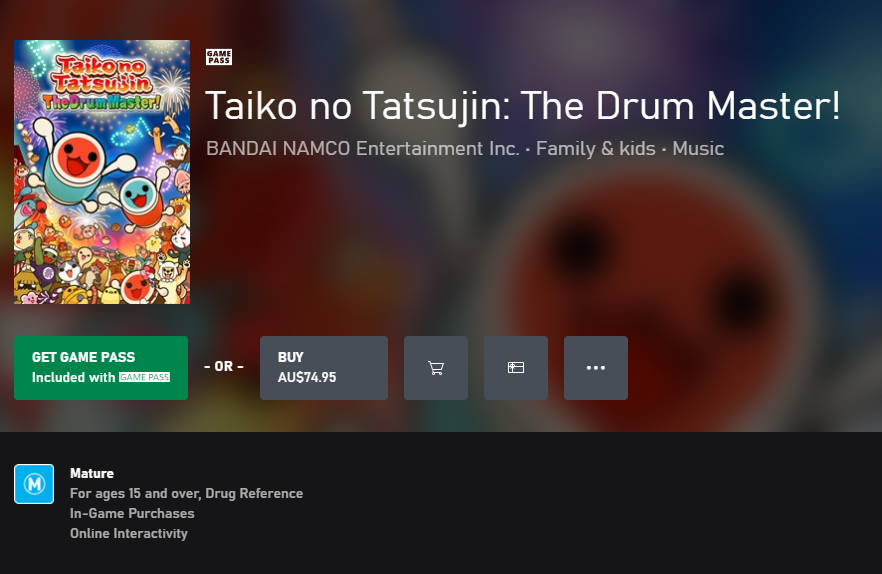The height and width of the screenshot is (574, 882).
Task: Browse the Music genre link
Action: click(698, 149)
